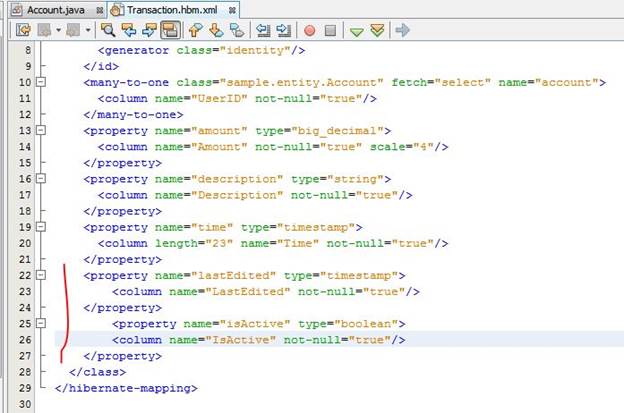Click line number 30 in gutter

(x=25, y=404)
